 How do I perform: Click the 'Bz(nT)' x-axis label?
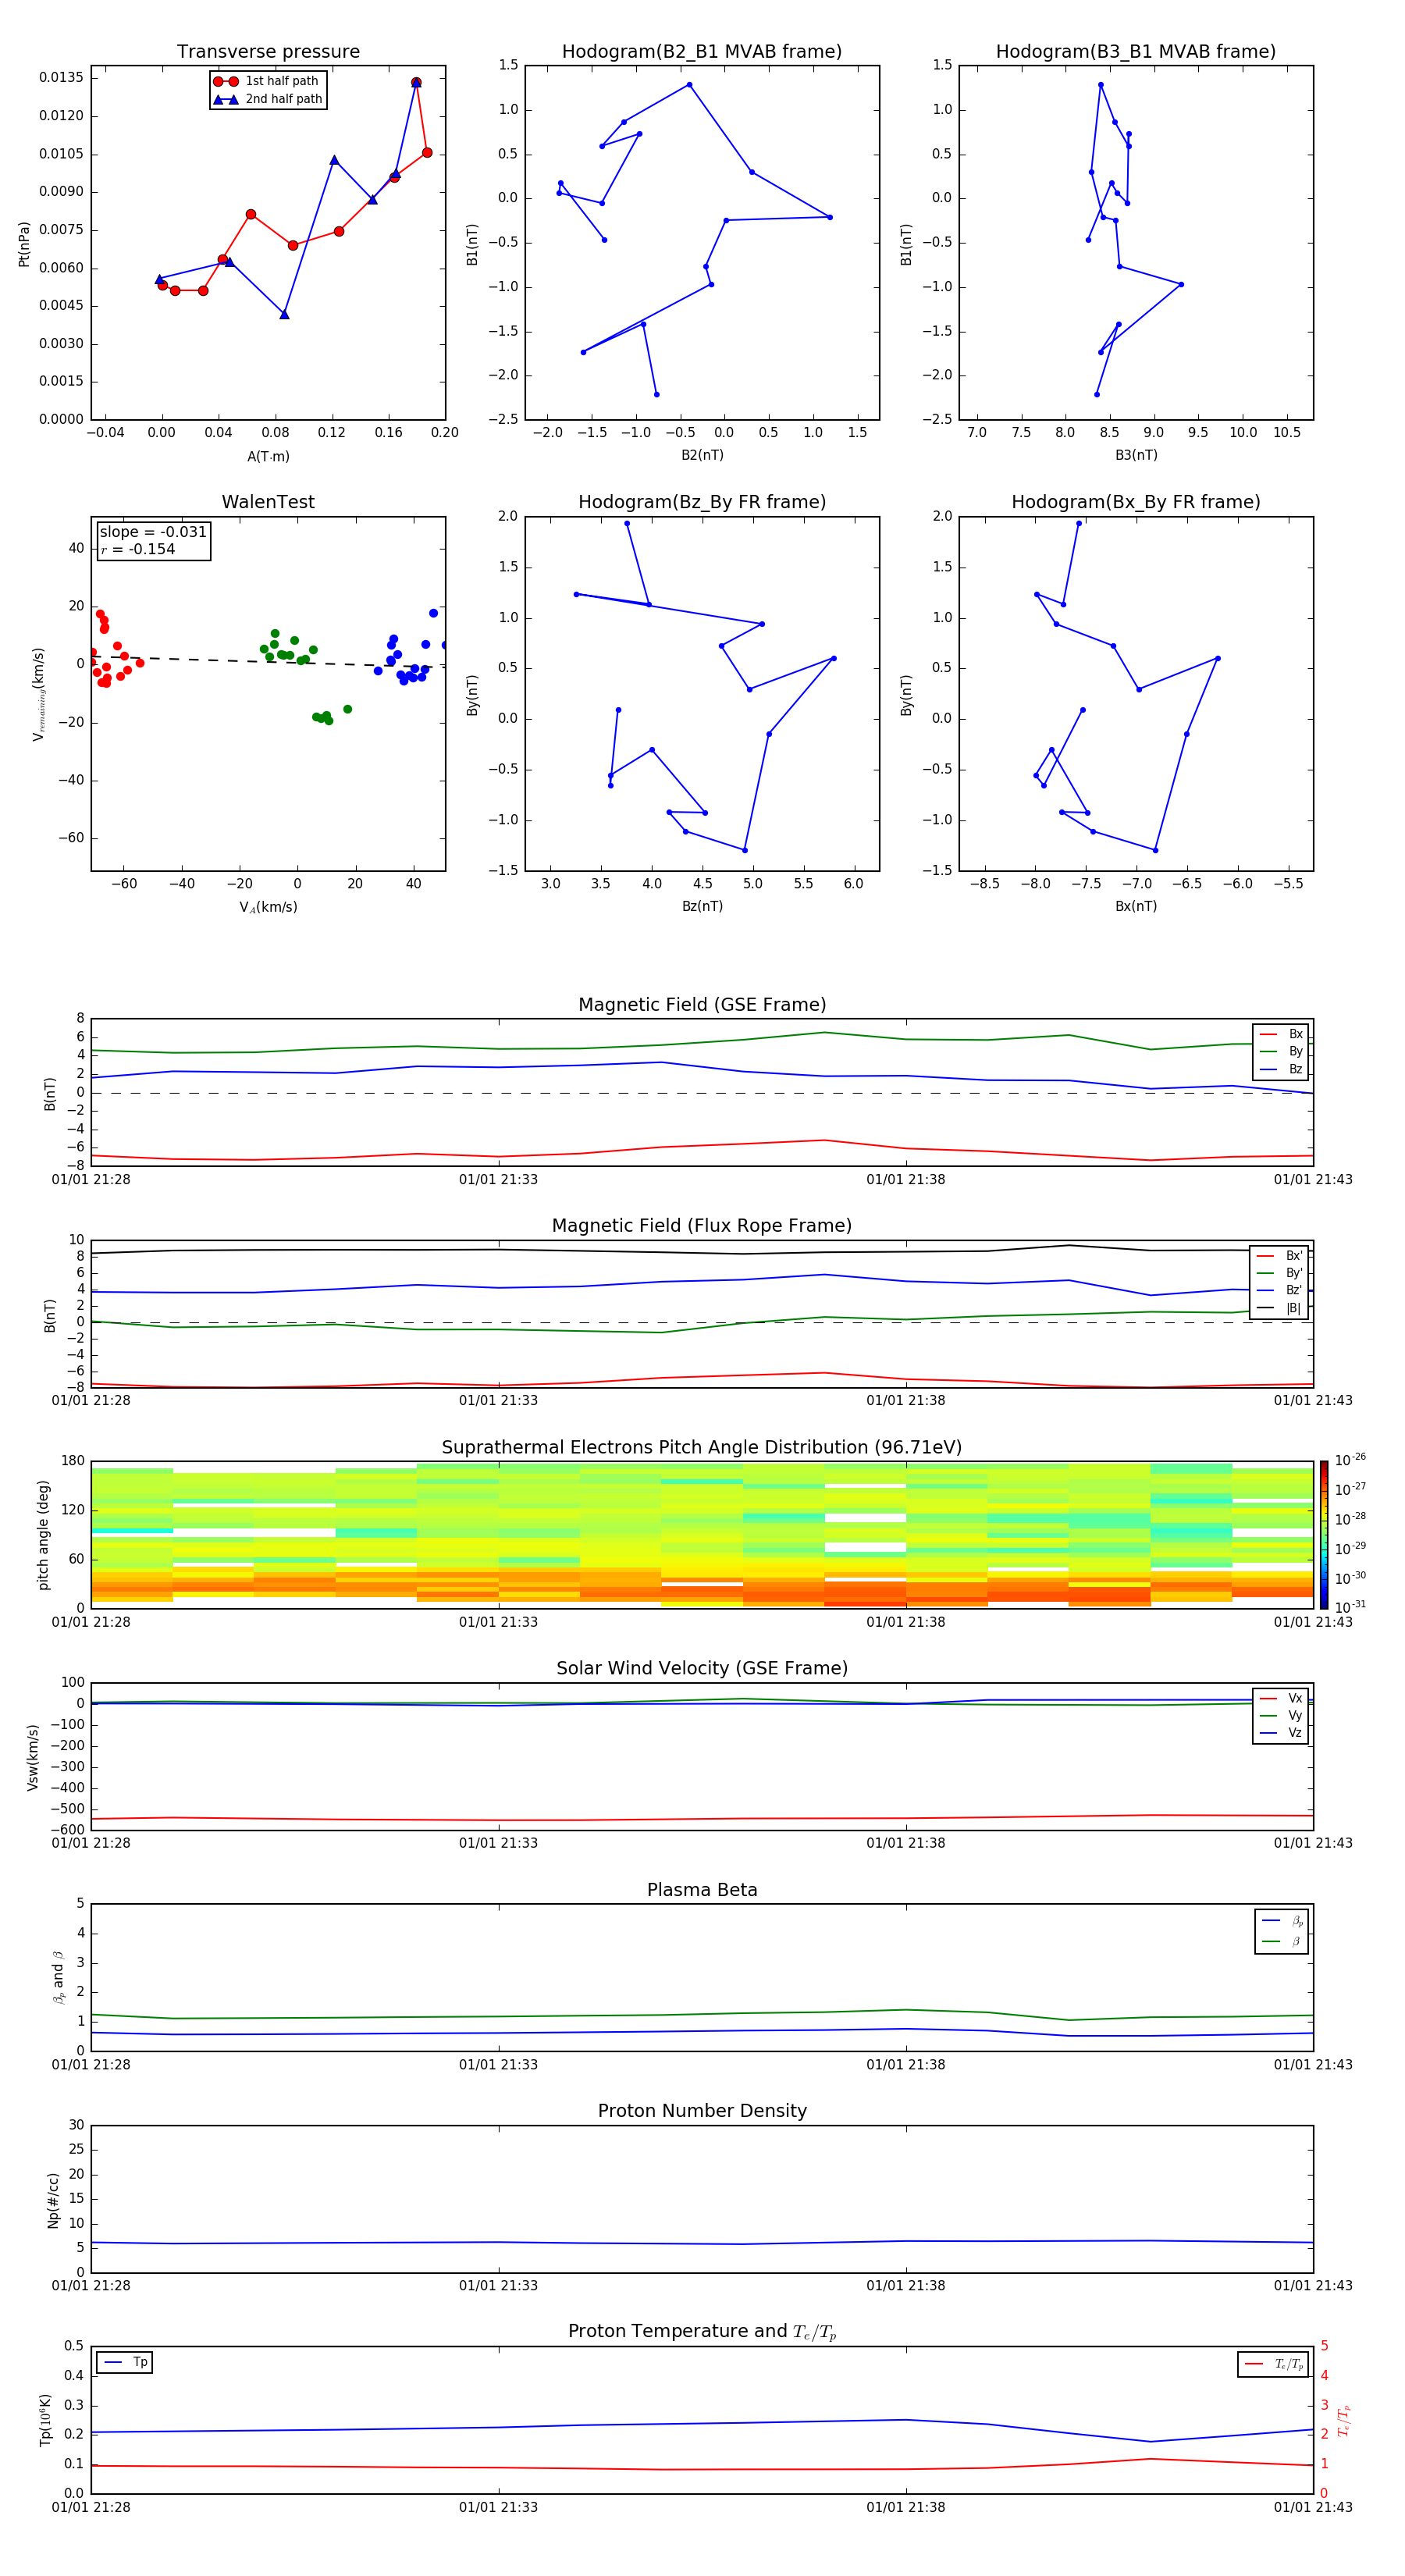(x=702, y=906)
